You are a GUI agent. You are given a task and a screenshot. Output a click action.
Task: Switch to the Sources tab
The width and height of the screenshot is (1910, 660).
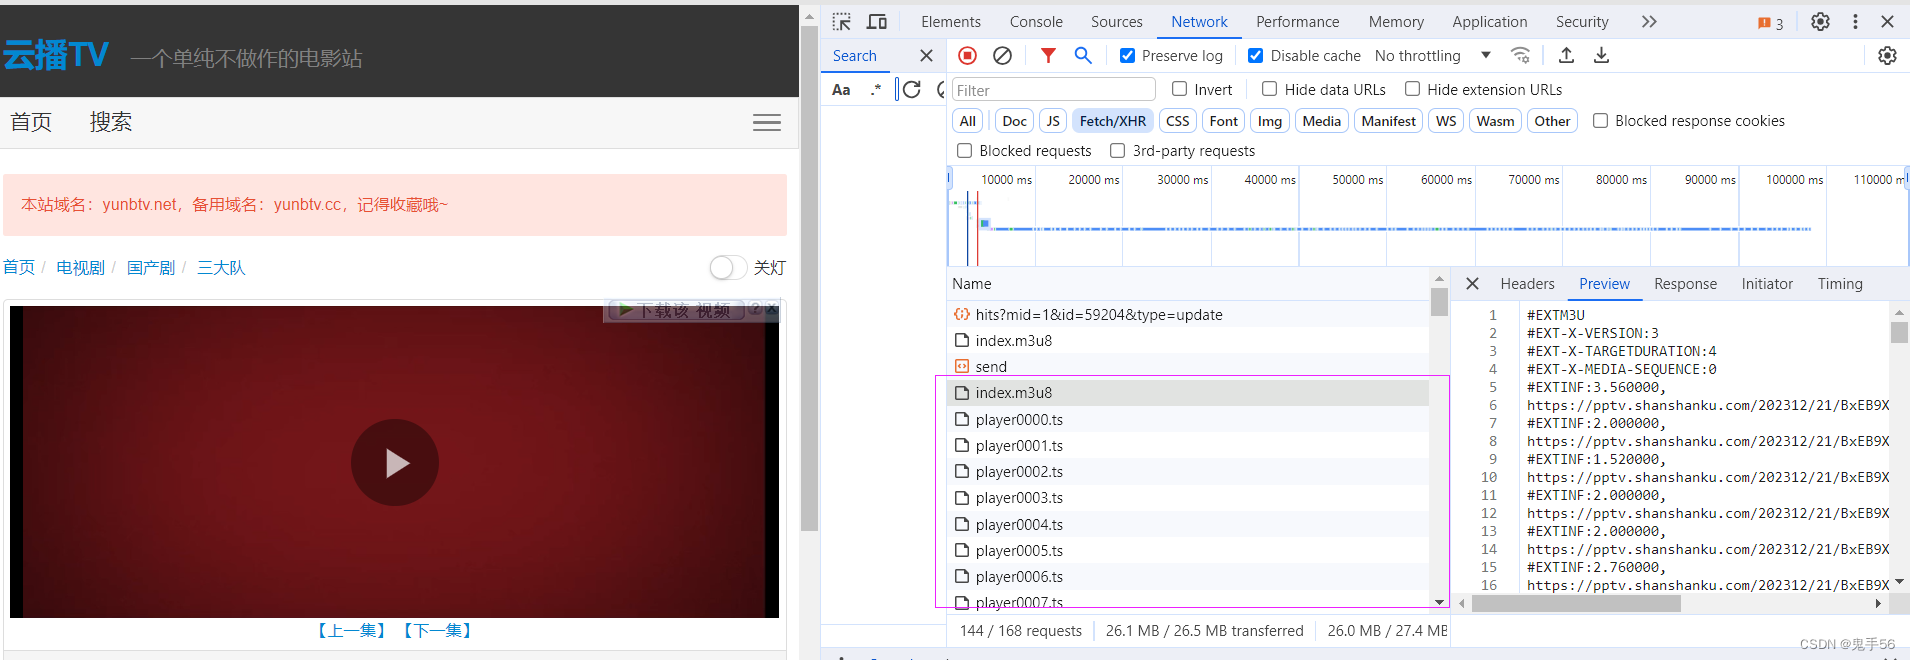pos(1116,21)
